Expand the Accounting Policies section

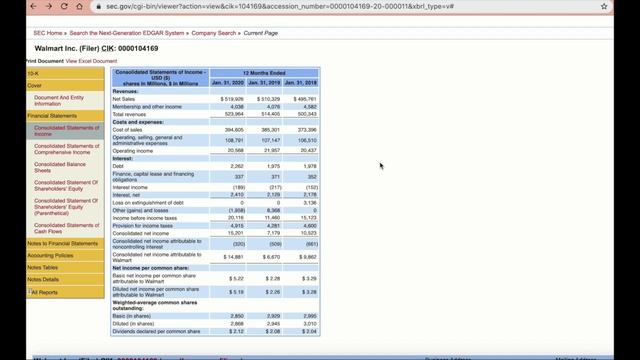65,256
